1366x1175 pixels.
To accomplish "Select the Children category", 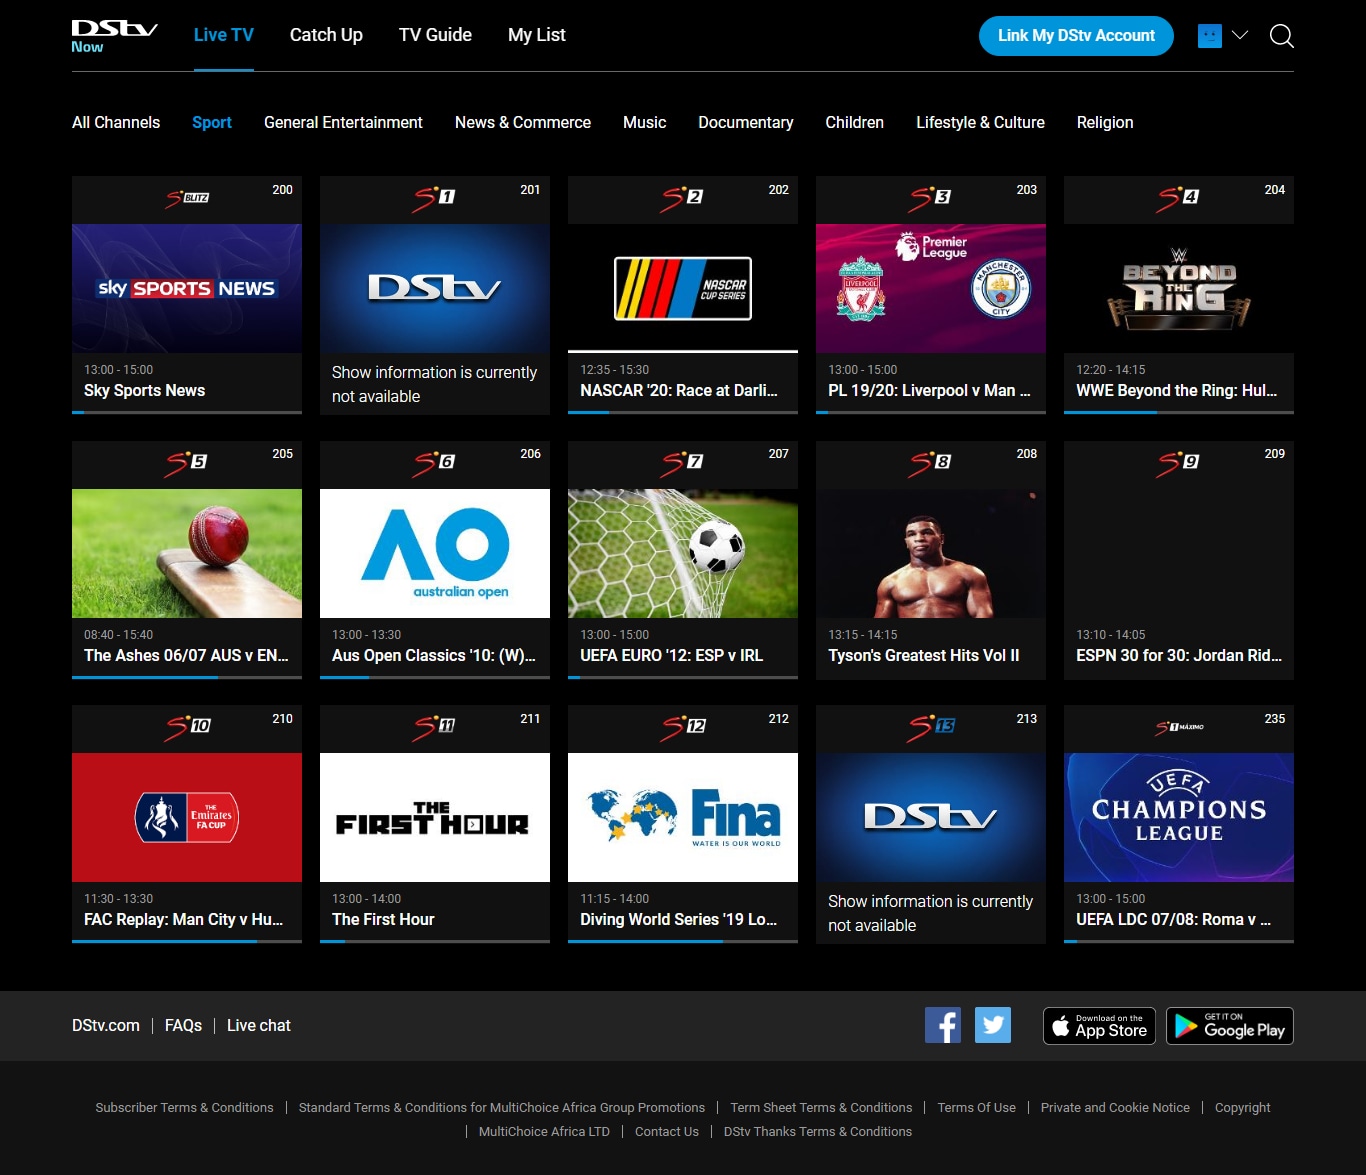I will click(x=855, y=122).
